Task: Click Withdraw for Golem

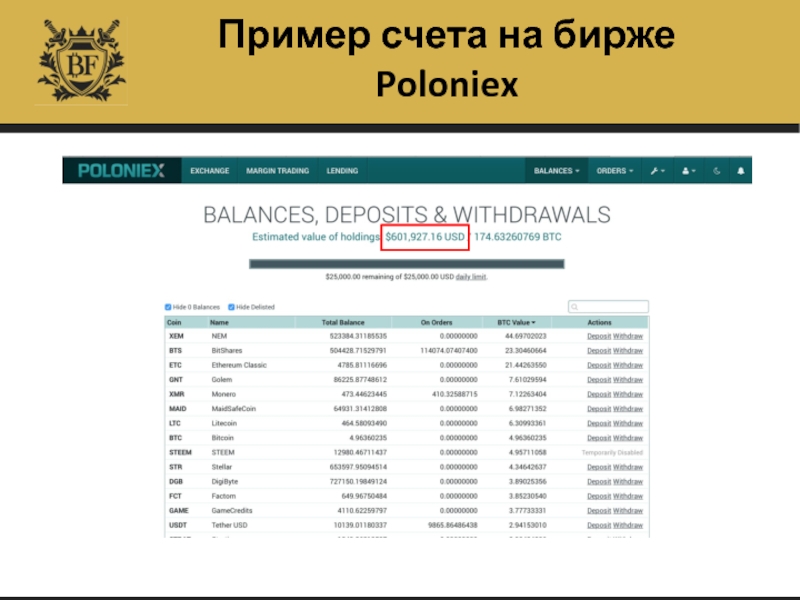Action: [628, 380]
